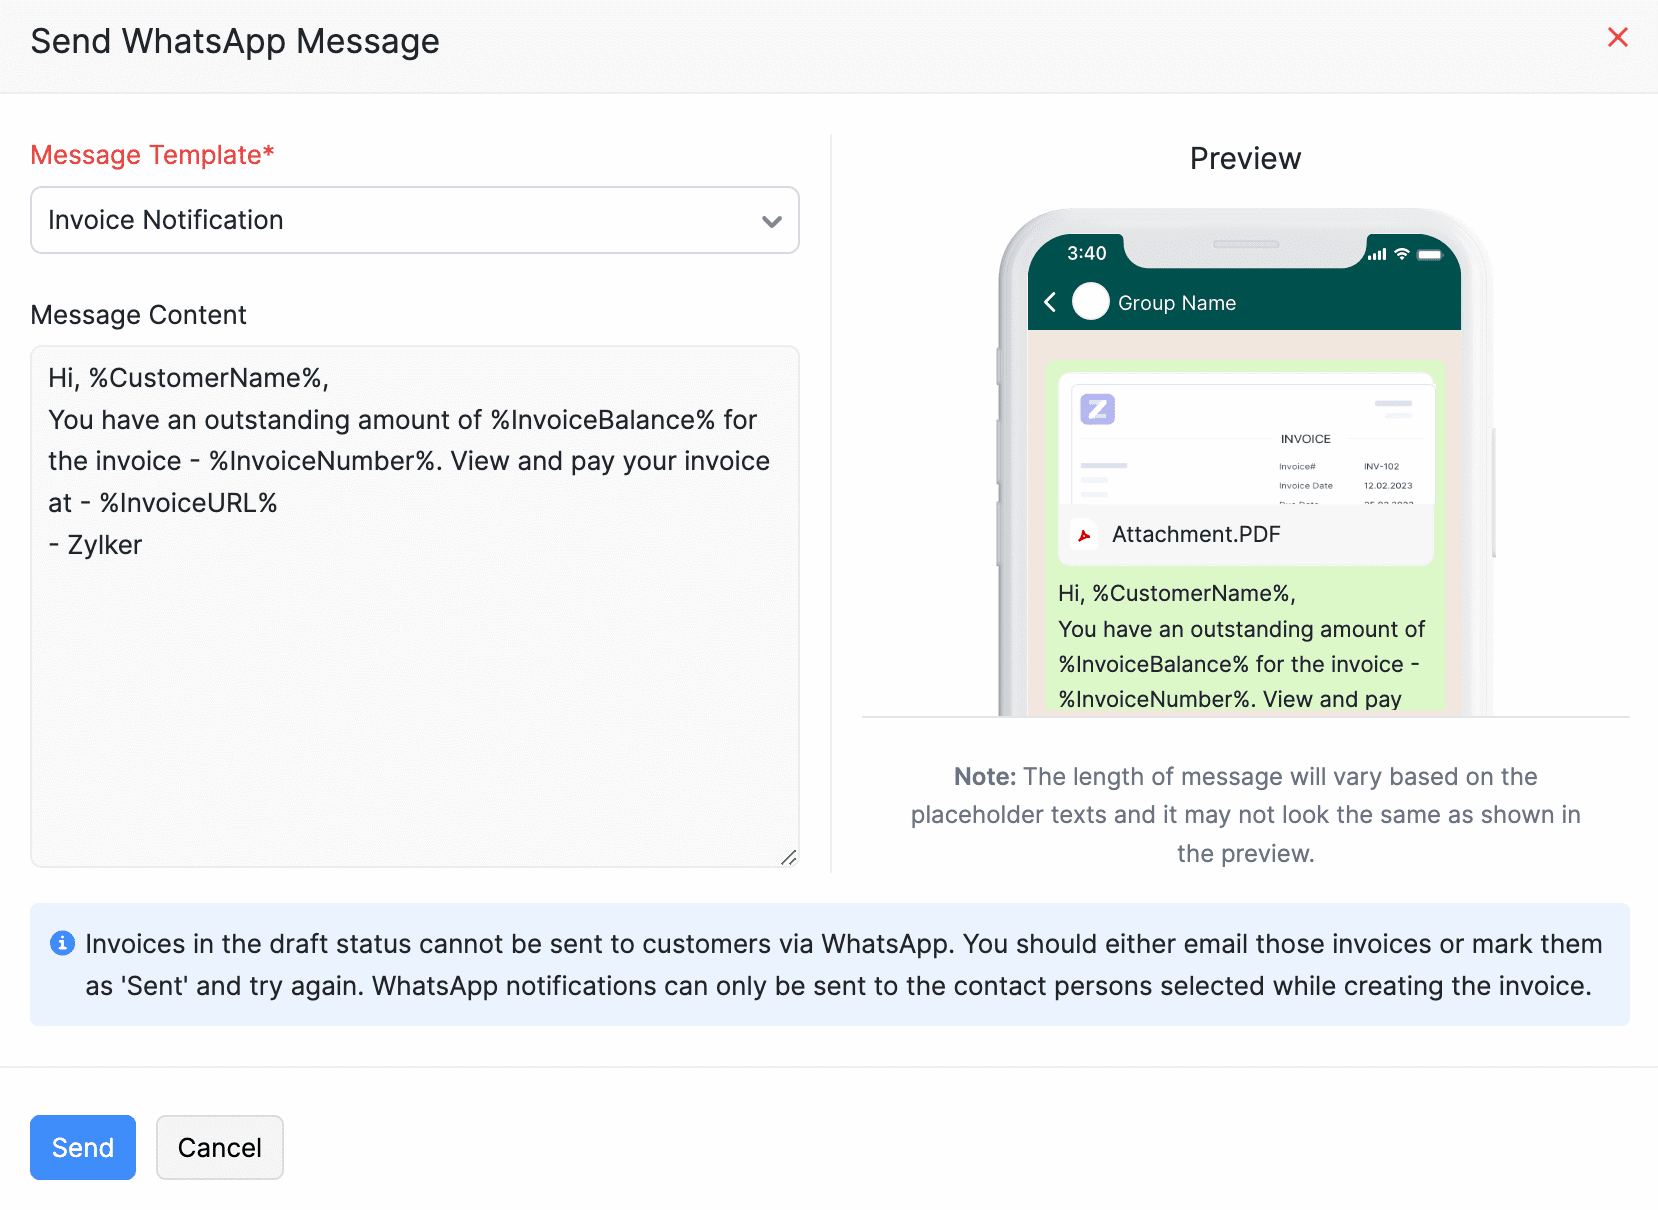
Task: Click the signal strength icon on the phone
Action: [1377, 254]
